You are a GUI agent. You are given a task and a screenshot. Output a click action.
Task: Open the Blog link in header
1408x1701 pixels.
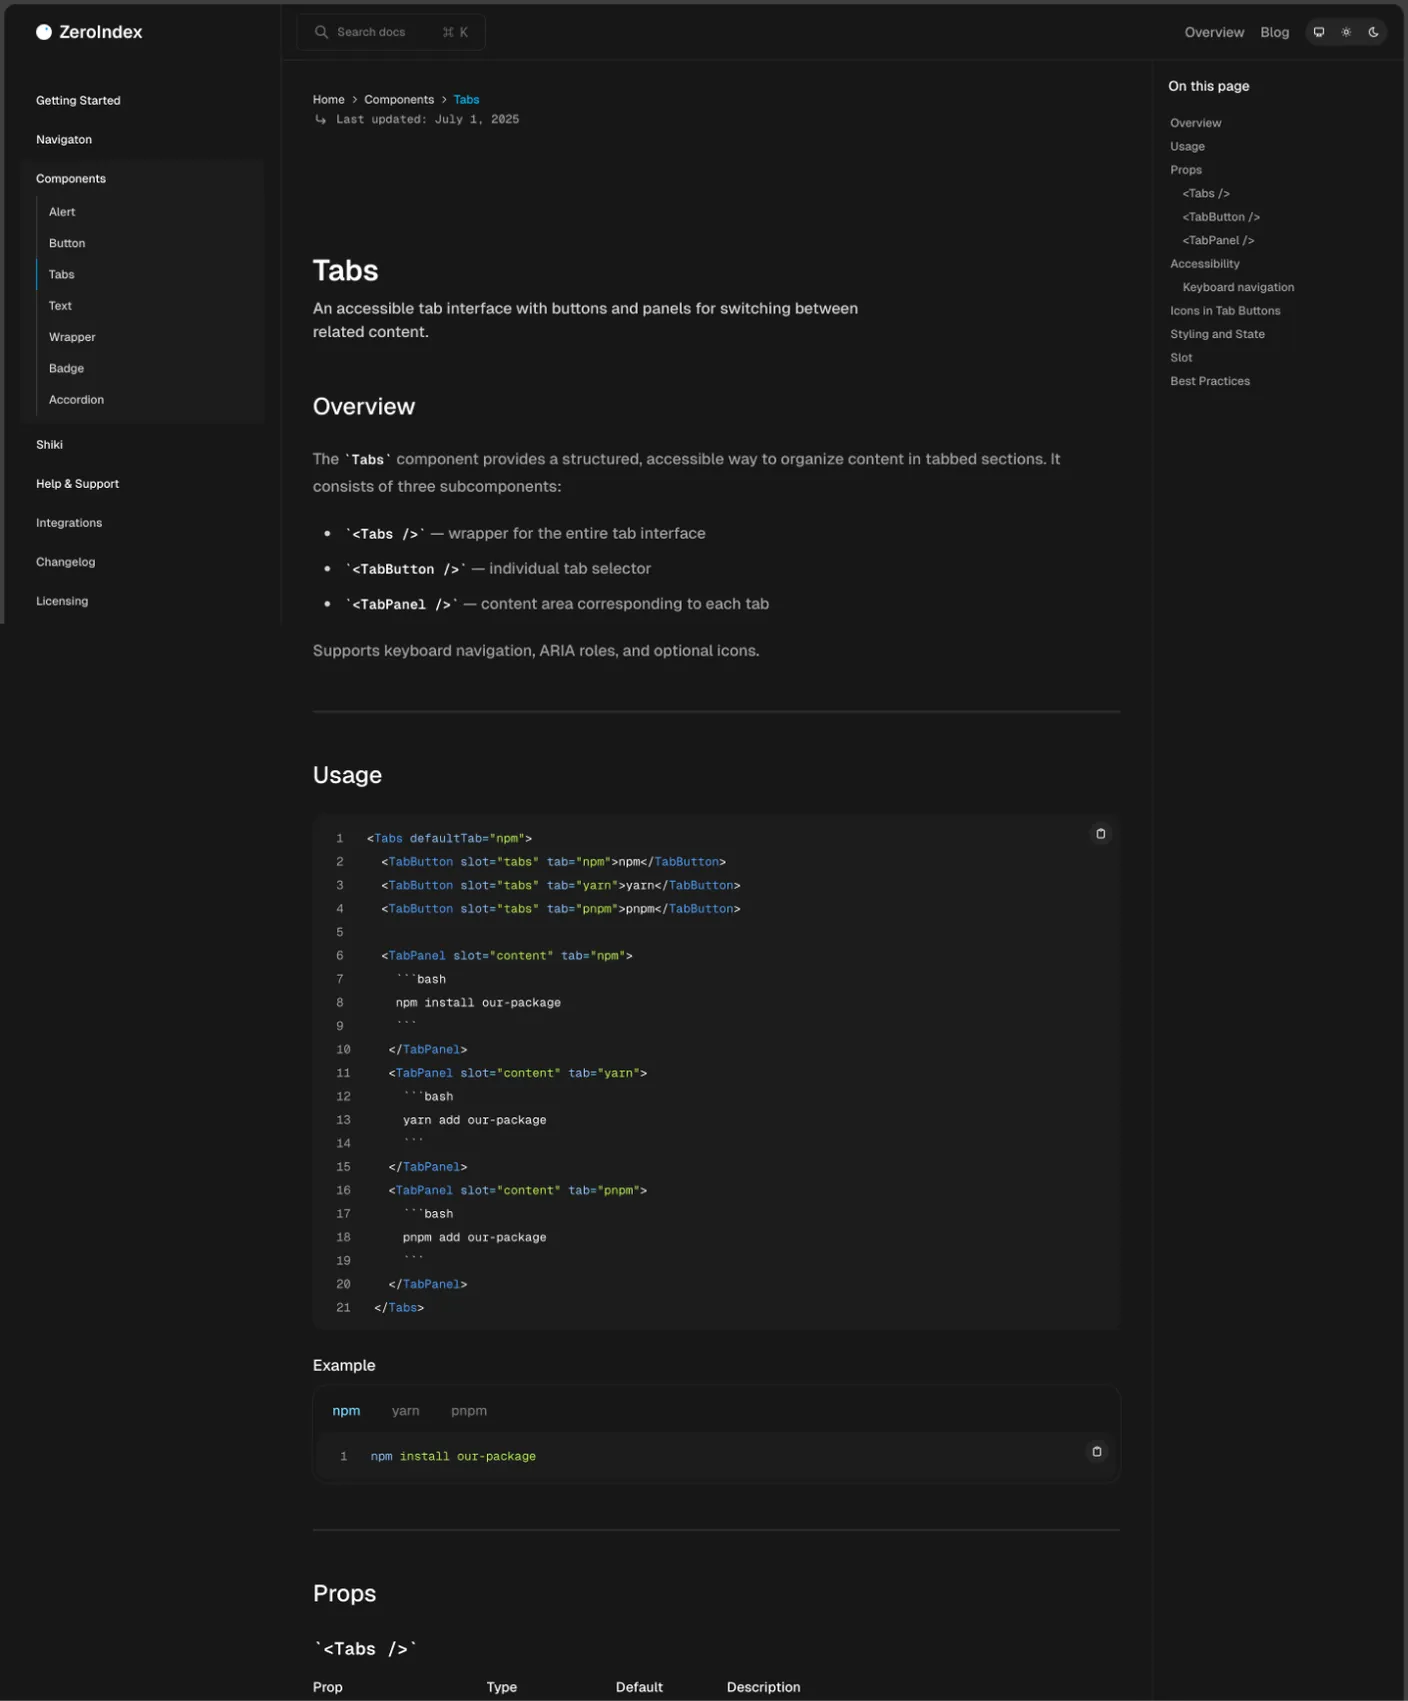[x=1274, y=32]
